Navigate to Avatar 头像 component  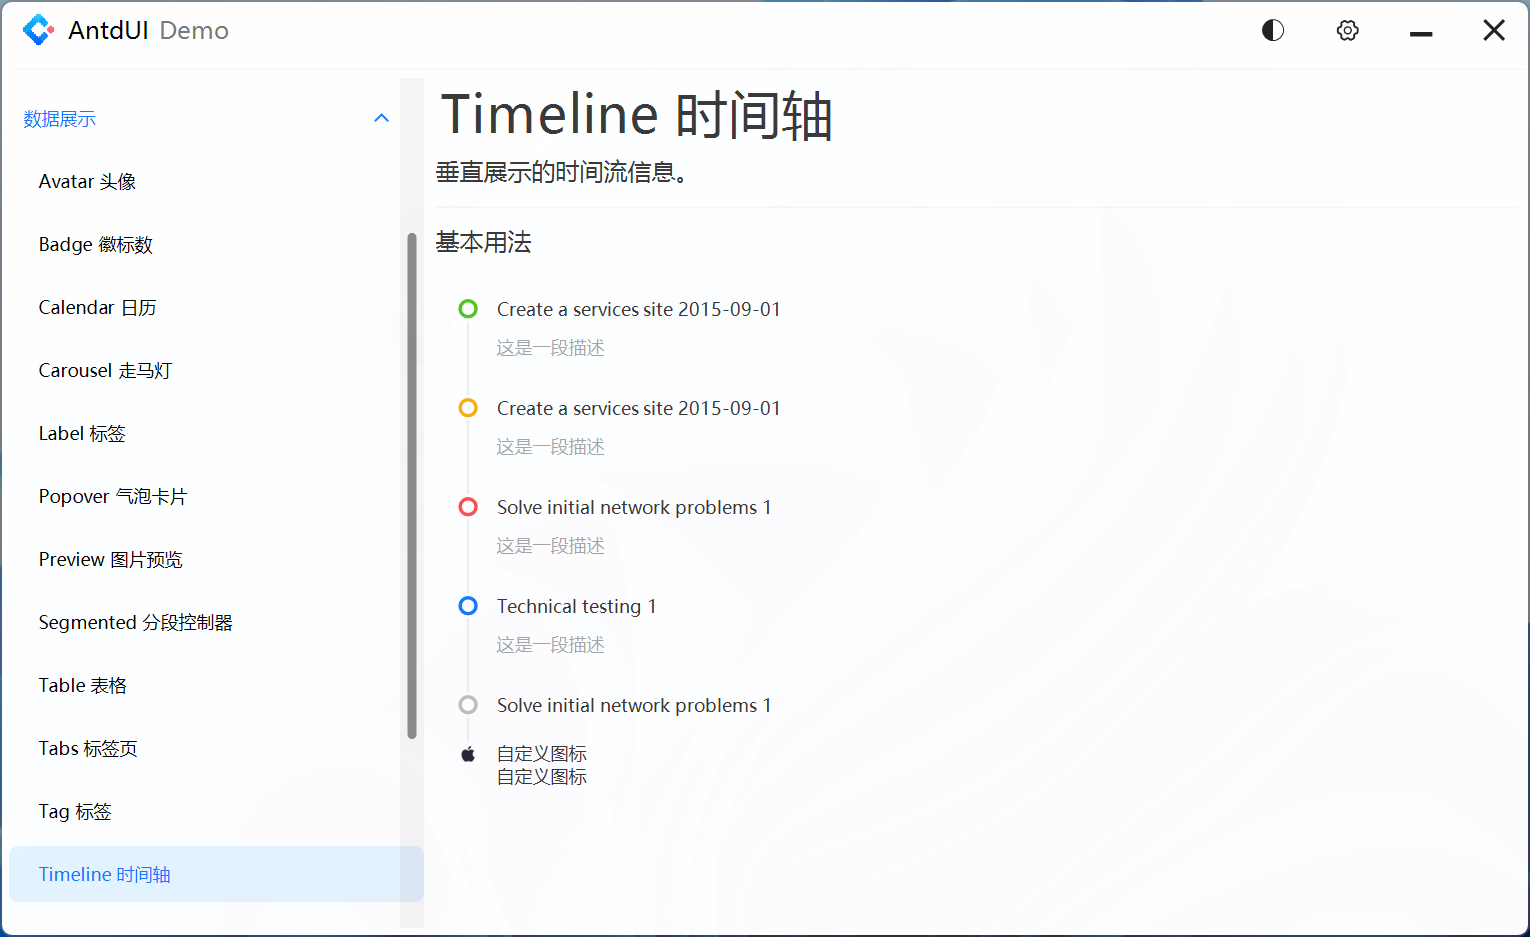[87, 181]
